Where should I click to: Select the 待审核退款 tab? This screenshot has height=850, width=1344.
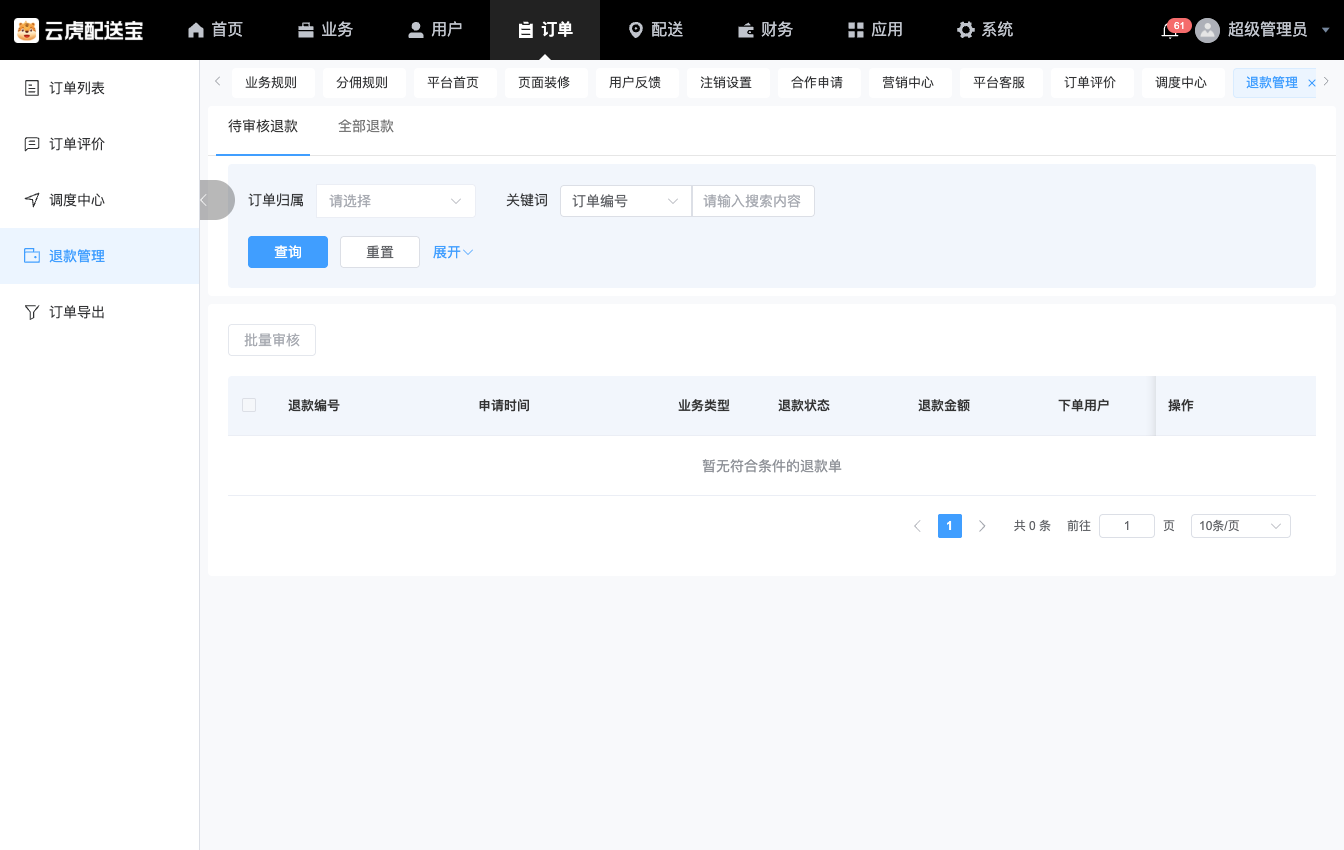263,126
